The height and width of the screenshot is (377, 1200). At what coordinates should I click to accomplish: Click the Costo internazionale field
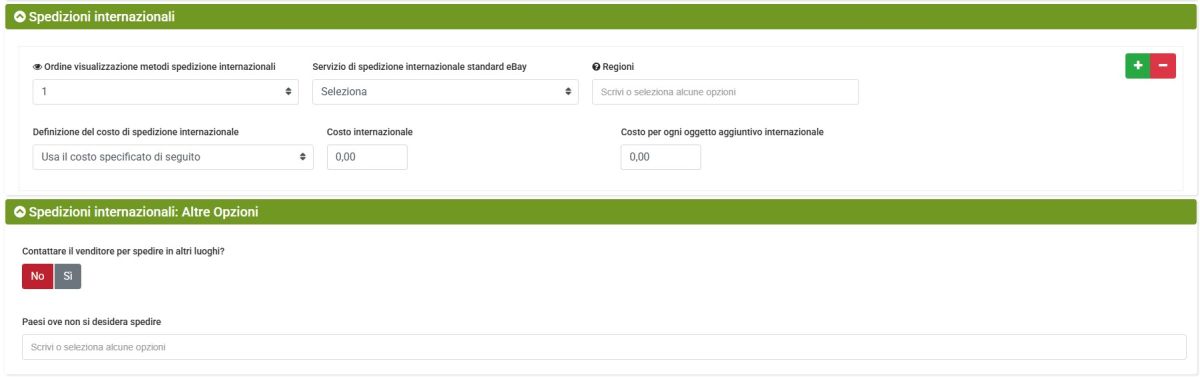pos(367,157)
